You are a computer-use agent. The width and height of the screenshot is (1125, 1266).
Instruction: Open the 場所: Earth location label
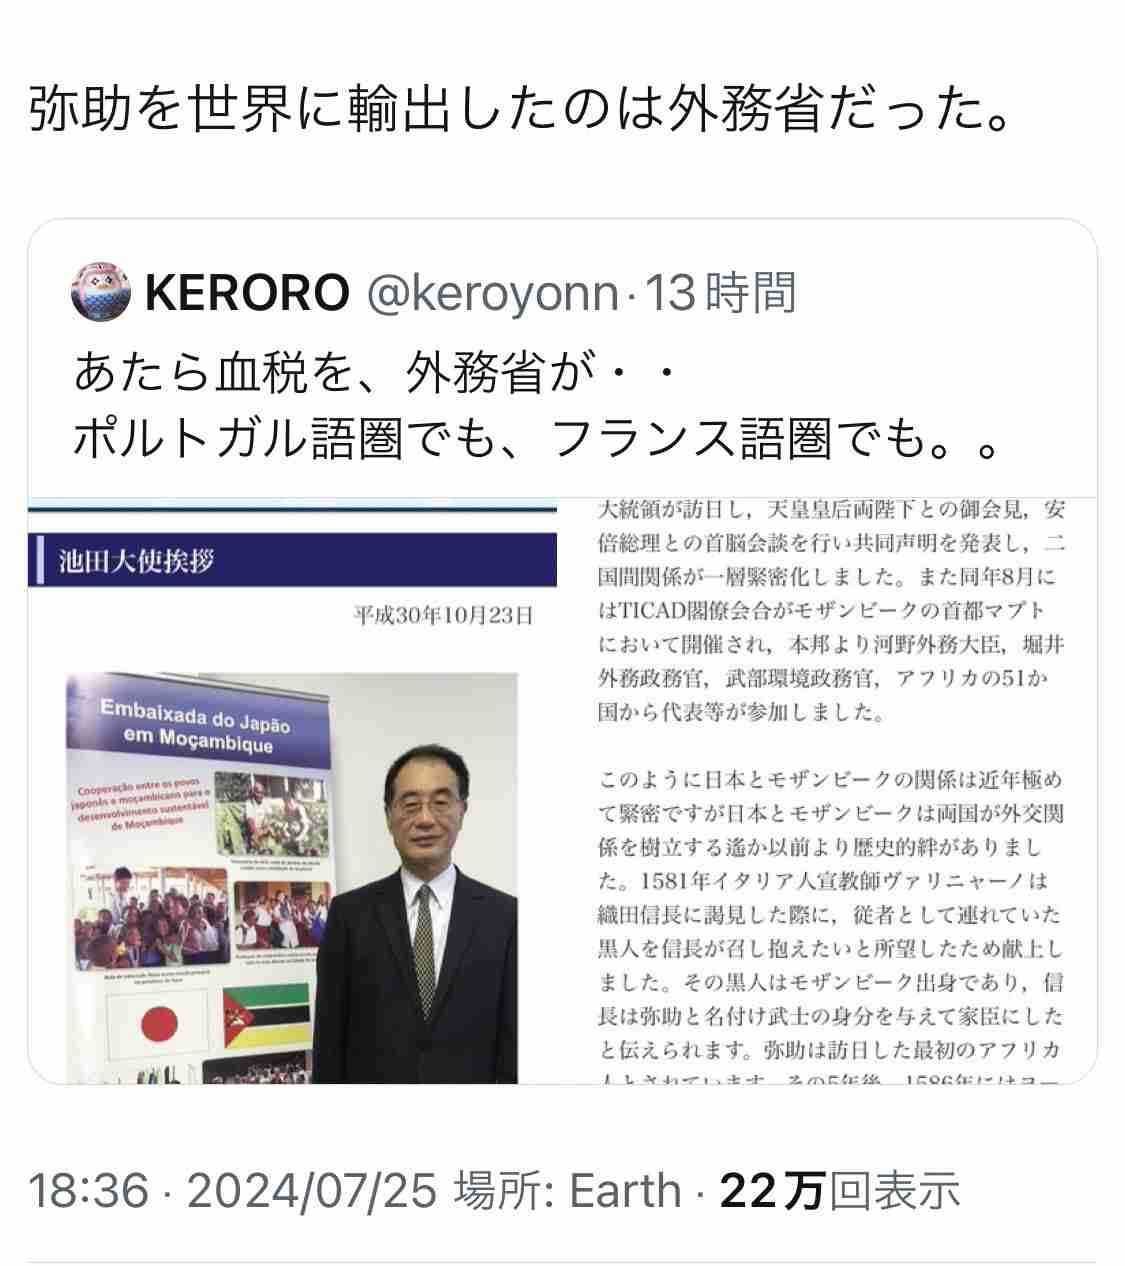click(x=568, y=1191)
